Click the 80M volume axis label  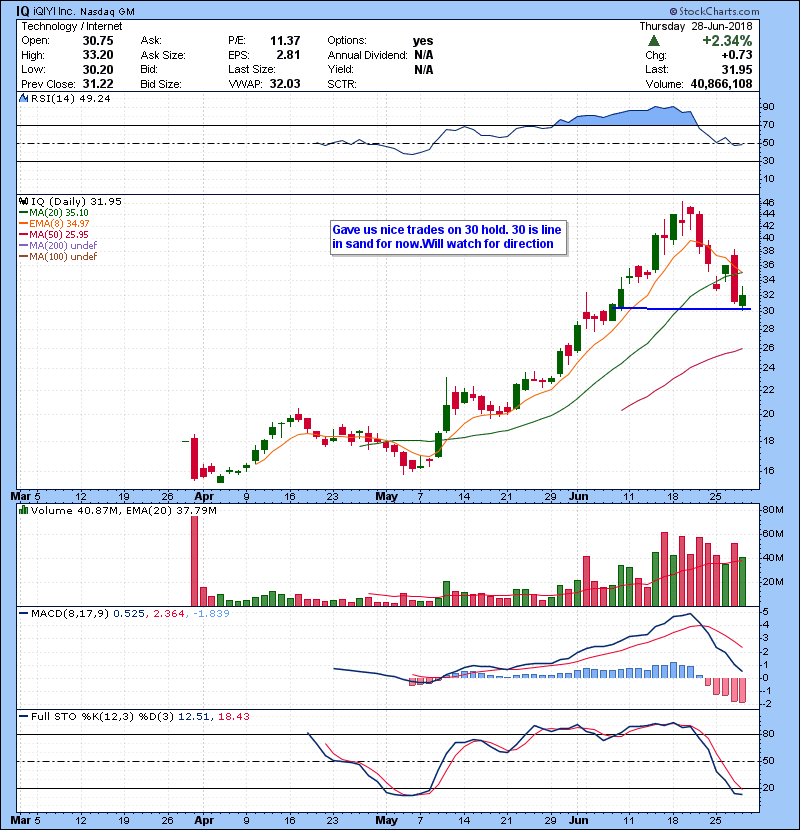point(772,510)
